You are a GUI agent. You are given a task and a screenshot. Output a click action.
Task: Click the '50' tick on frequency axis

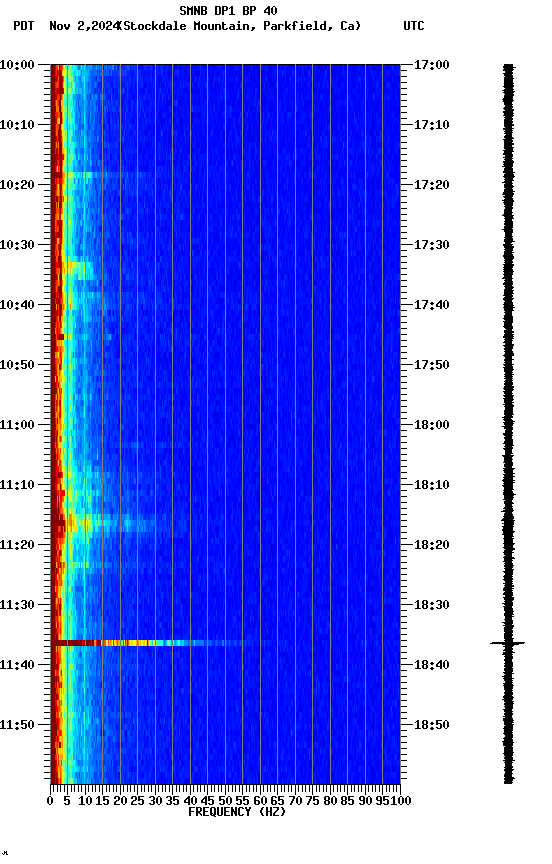pos(225,802)
